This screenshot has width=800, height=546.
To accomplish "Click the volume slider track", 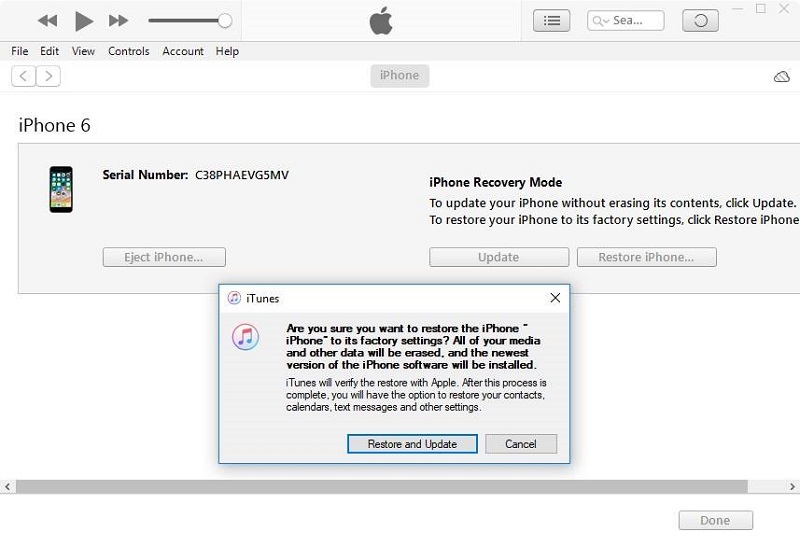I will click(184, 21).
